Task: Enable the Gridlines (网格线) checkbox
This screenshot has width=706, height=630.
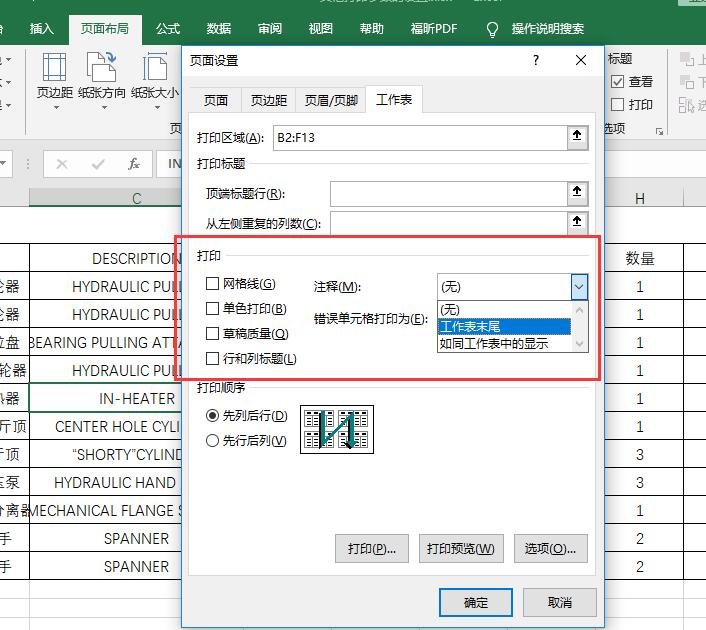Action: click(212, 285)
